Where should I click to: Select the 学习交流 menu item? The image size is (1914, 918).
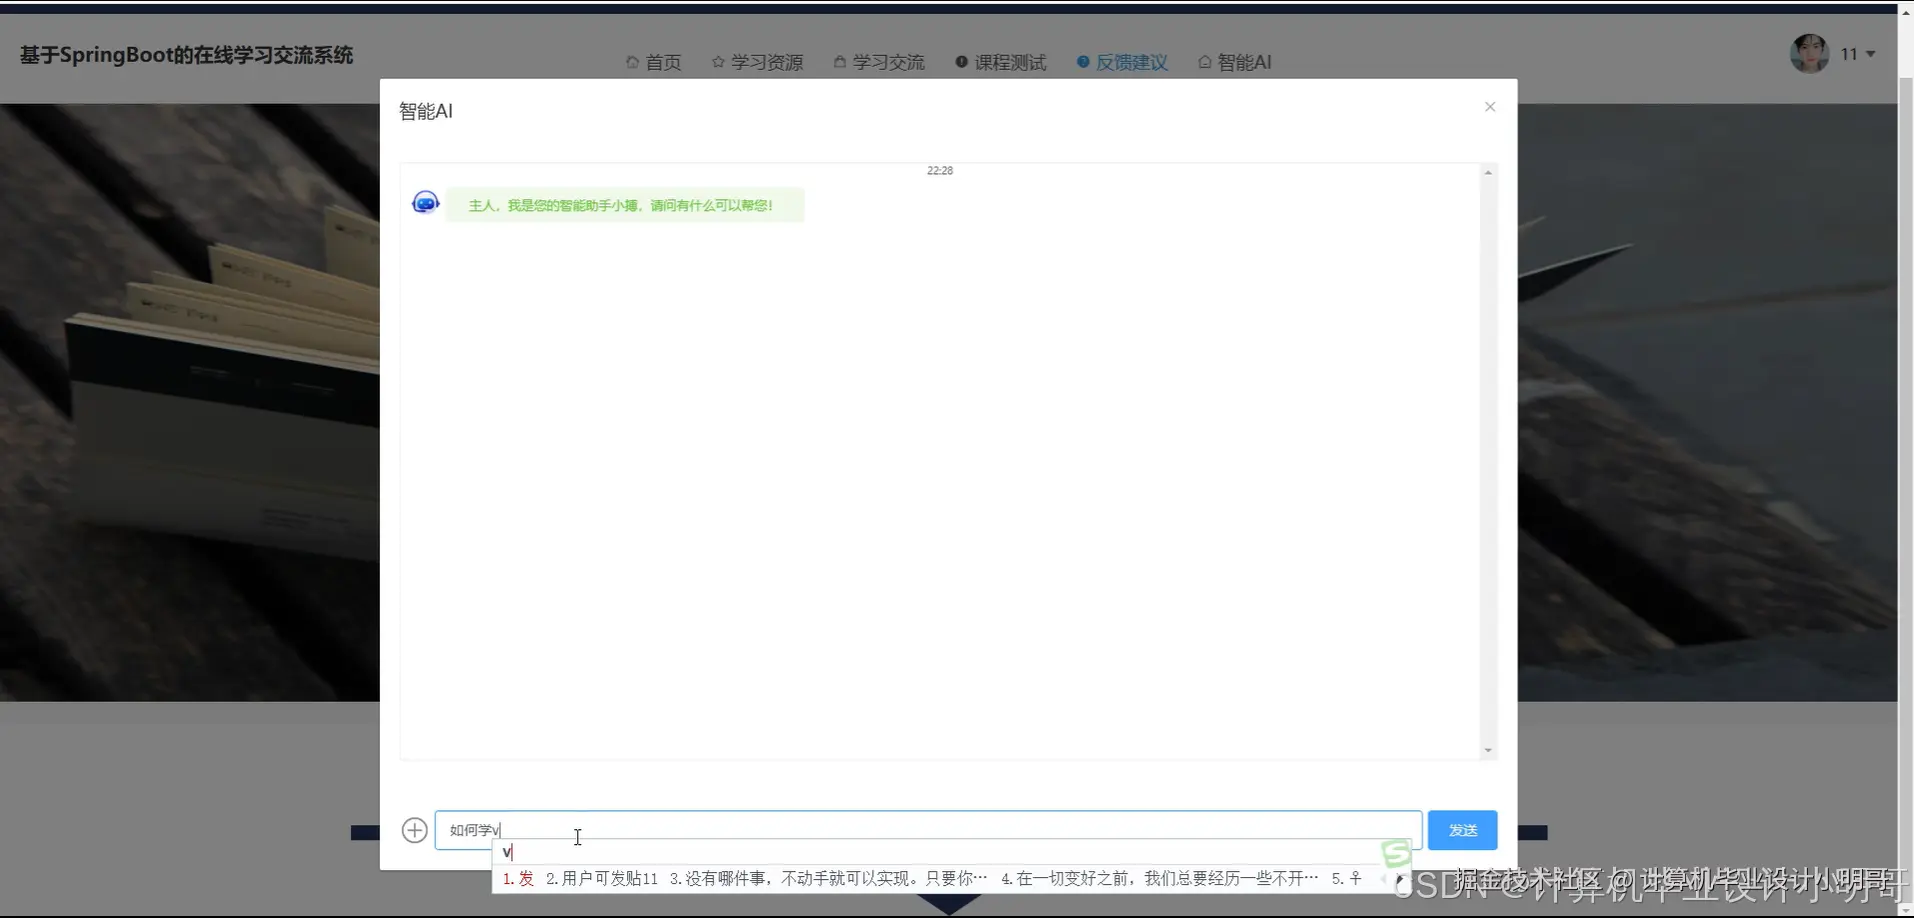pyautogui.click(x=888, y=61)
